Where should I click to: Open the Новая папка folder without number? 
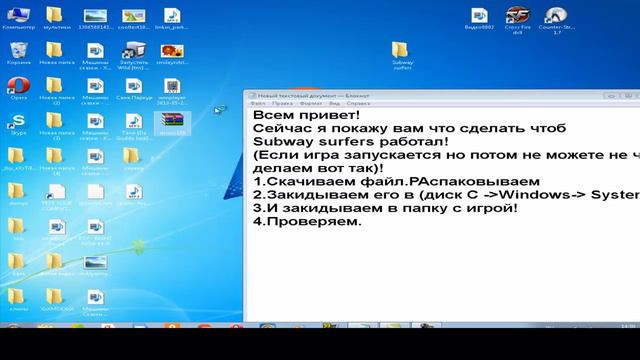pyautogui.click(x=57, y=53)
